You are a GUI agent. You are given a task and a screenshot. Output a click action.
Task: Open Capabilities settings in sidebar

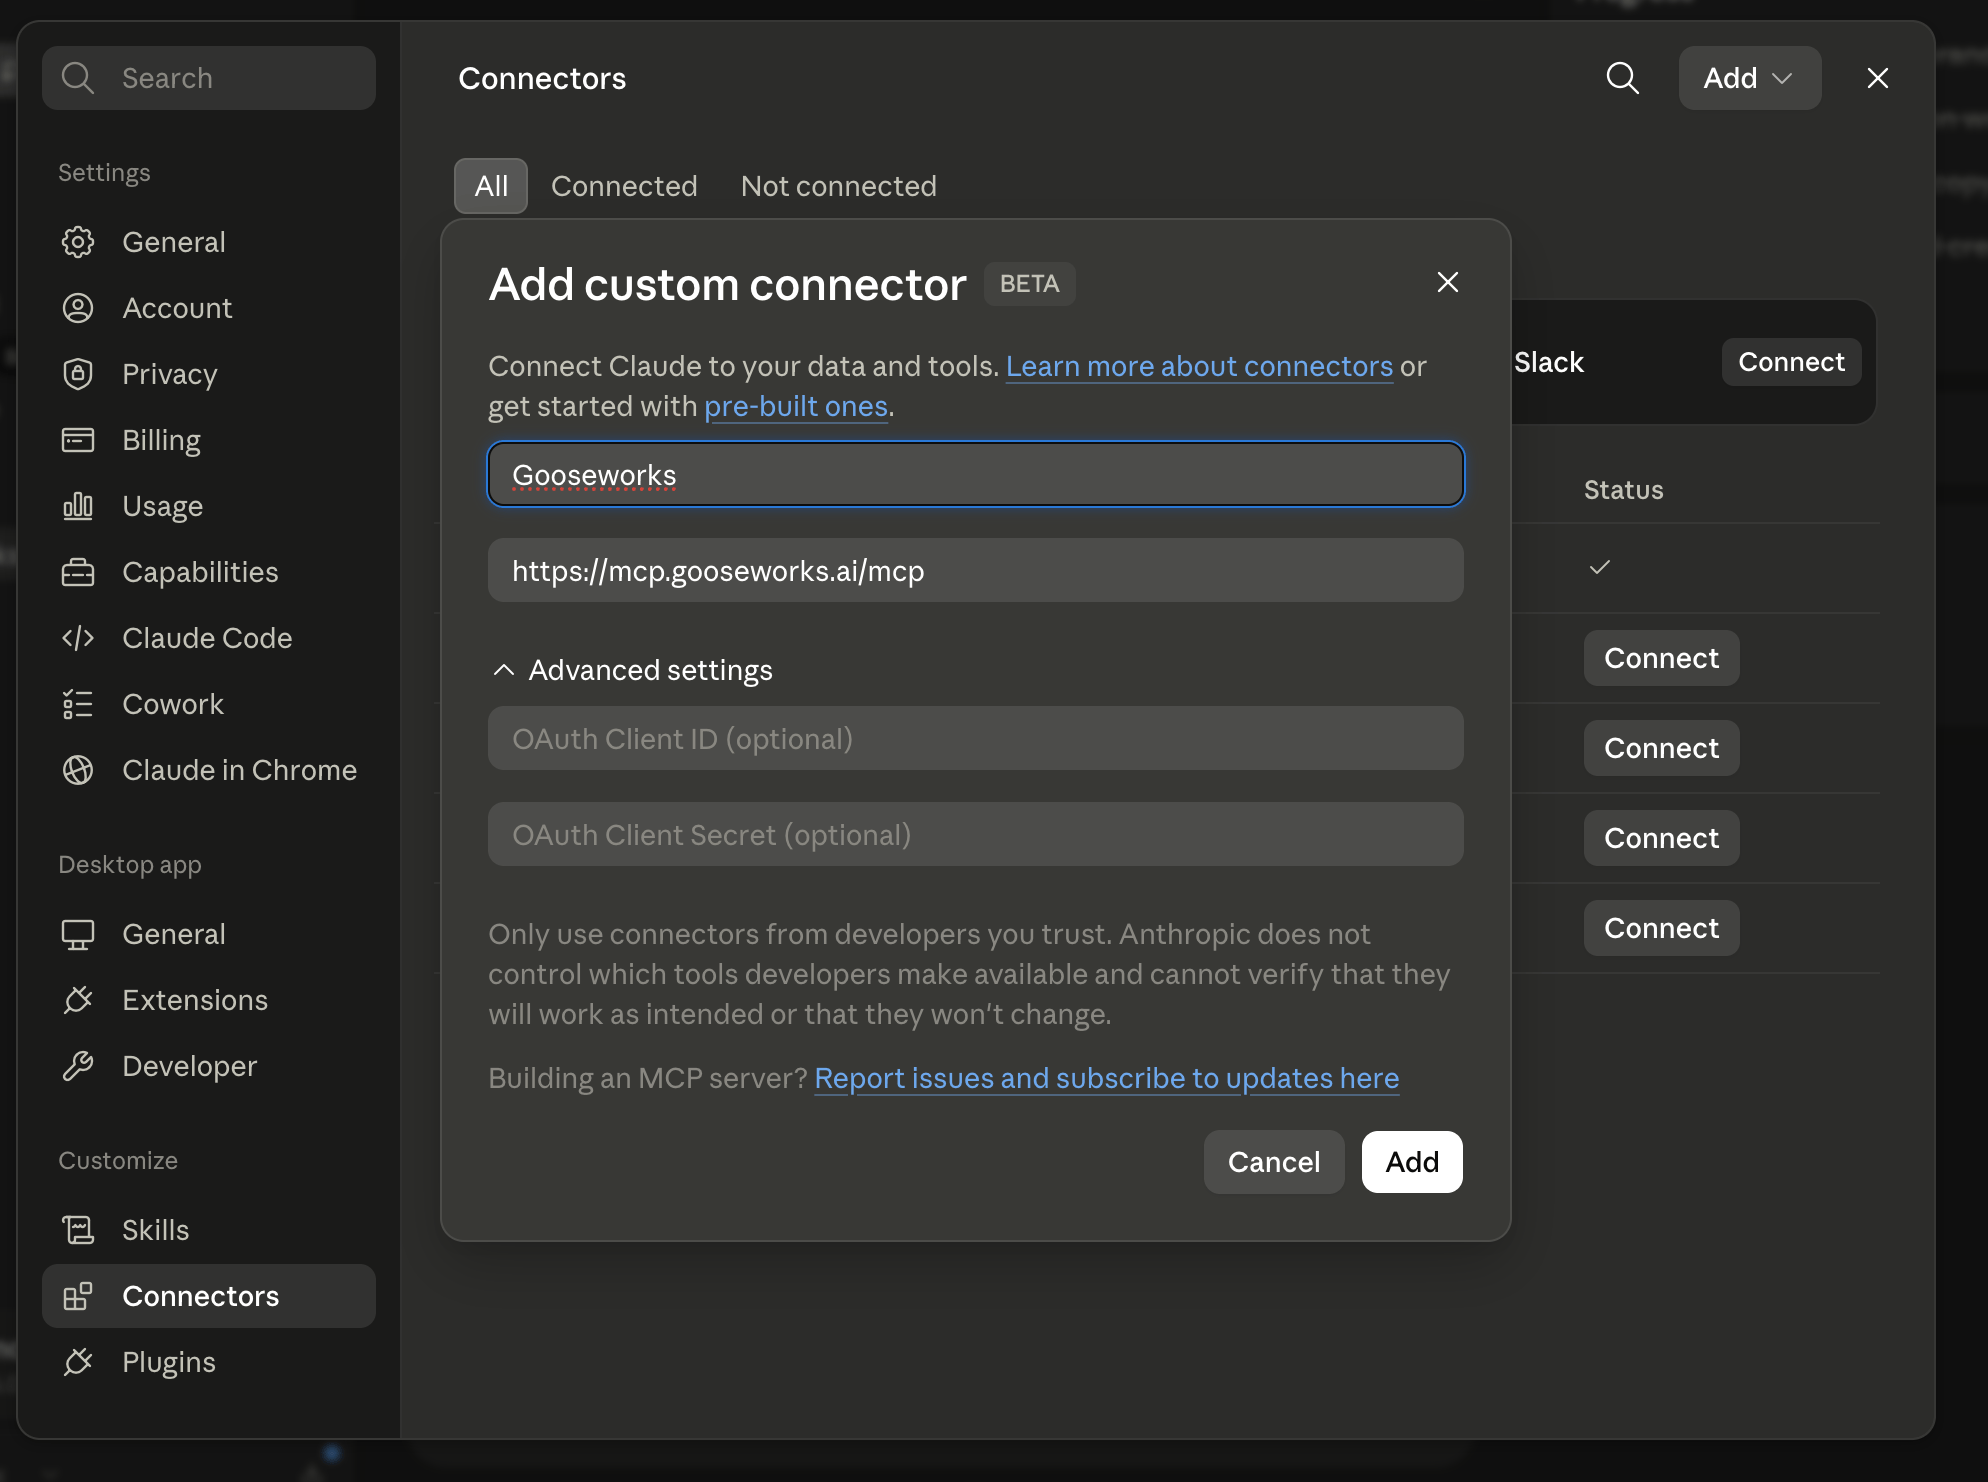pyautogui.click(x=208, y=572)
